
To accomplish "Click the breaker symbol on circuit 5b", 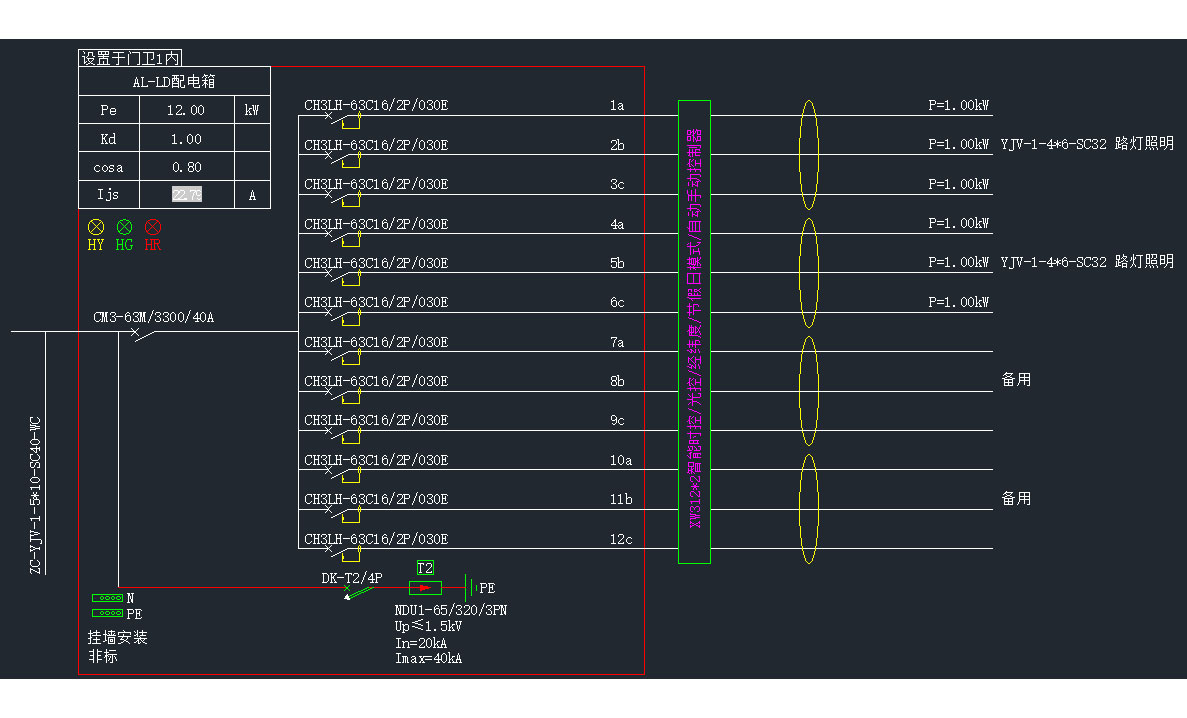I will pyautogui.click(x=343, y=277).
